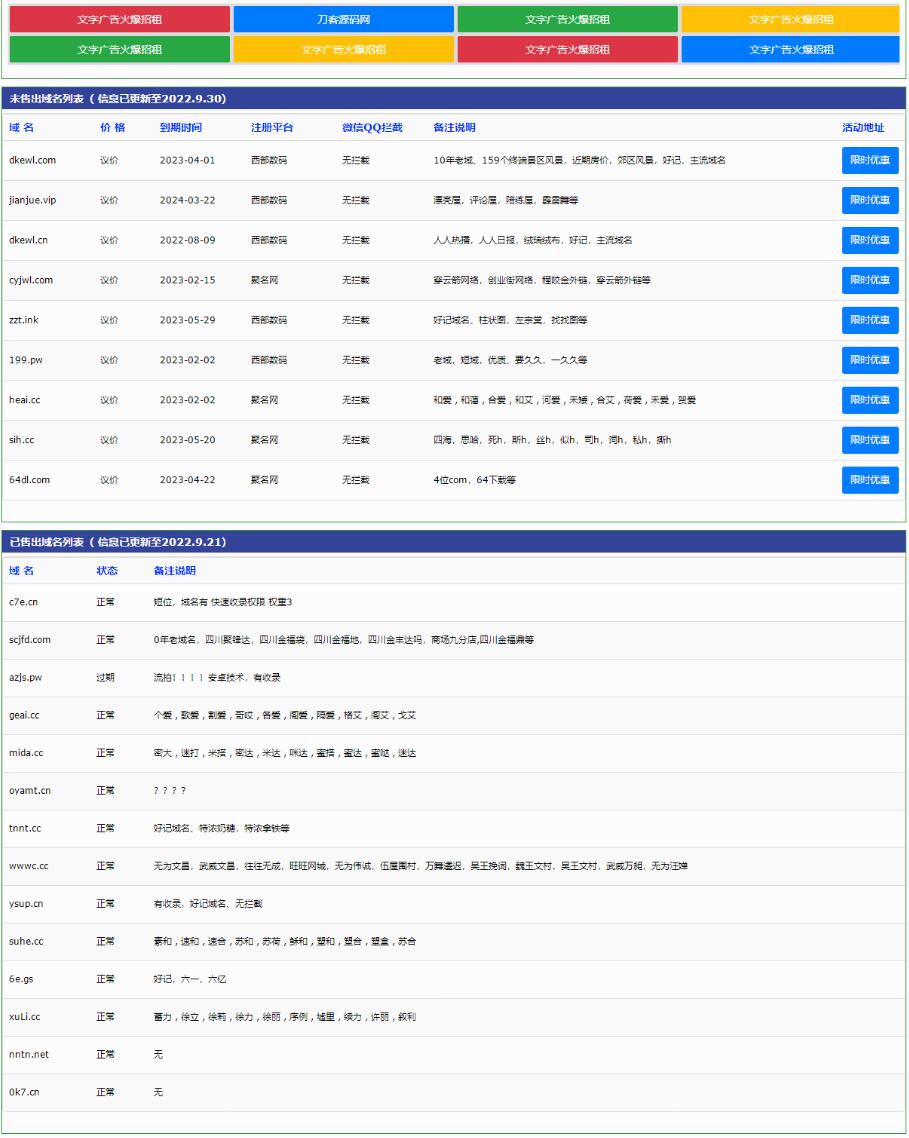Select the 微信QQ拦截 column header

pos(372,128)
